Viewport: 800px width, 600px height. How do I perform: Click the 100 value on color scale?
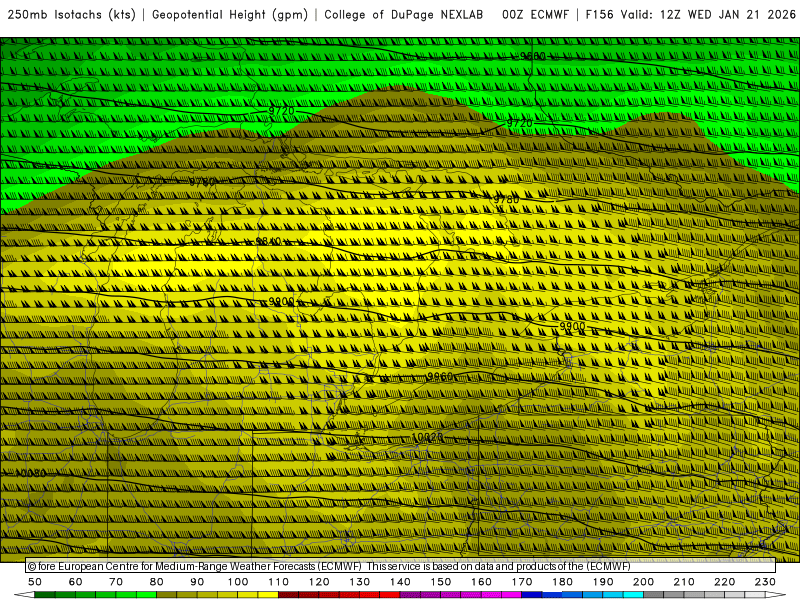pos(238,582)
